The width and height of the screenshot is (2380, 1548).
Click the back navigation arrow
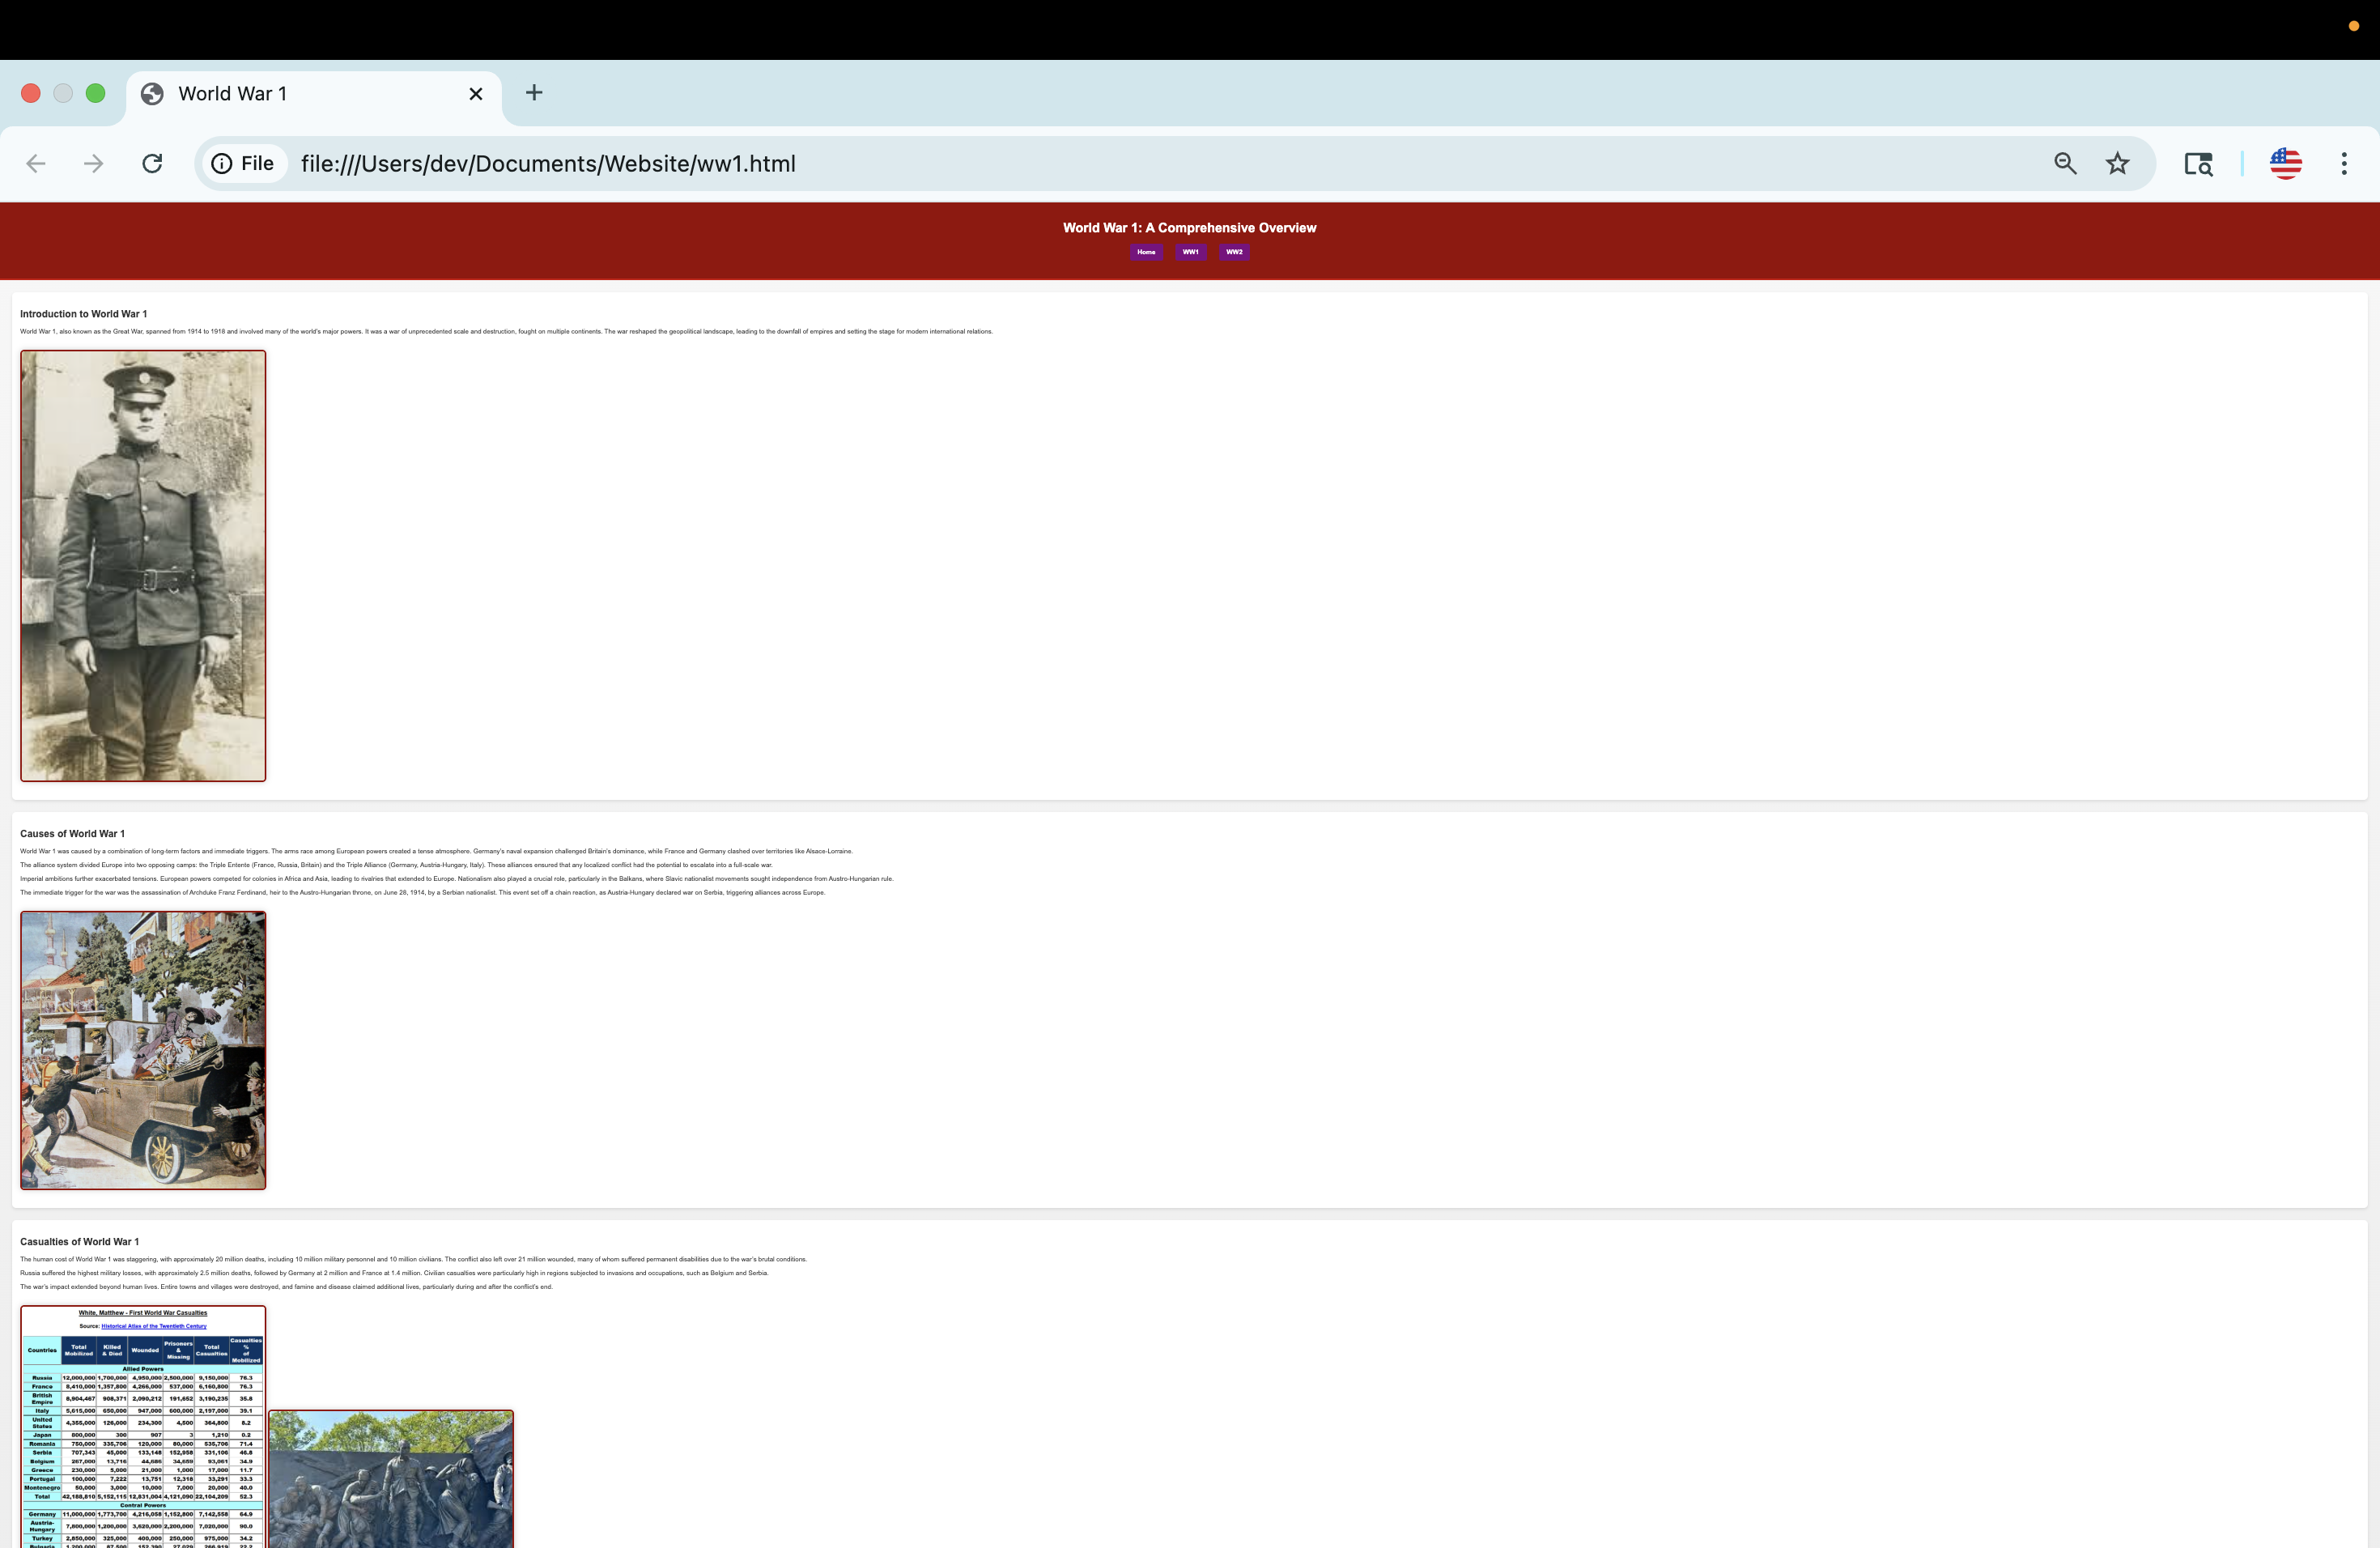(x=36, y=163)
